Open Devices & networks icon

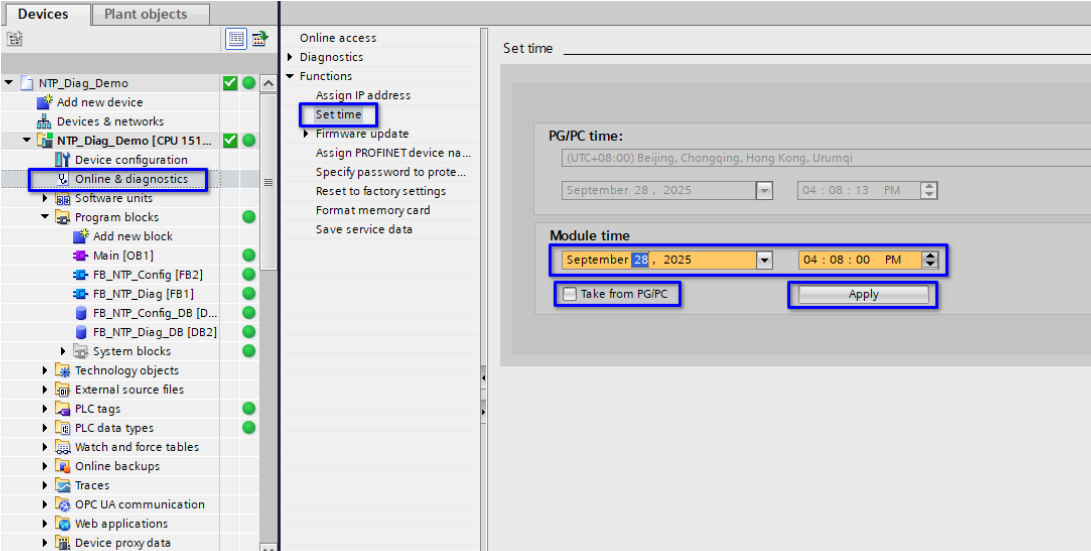point(45,121)
